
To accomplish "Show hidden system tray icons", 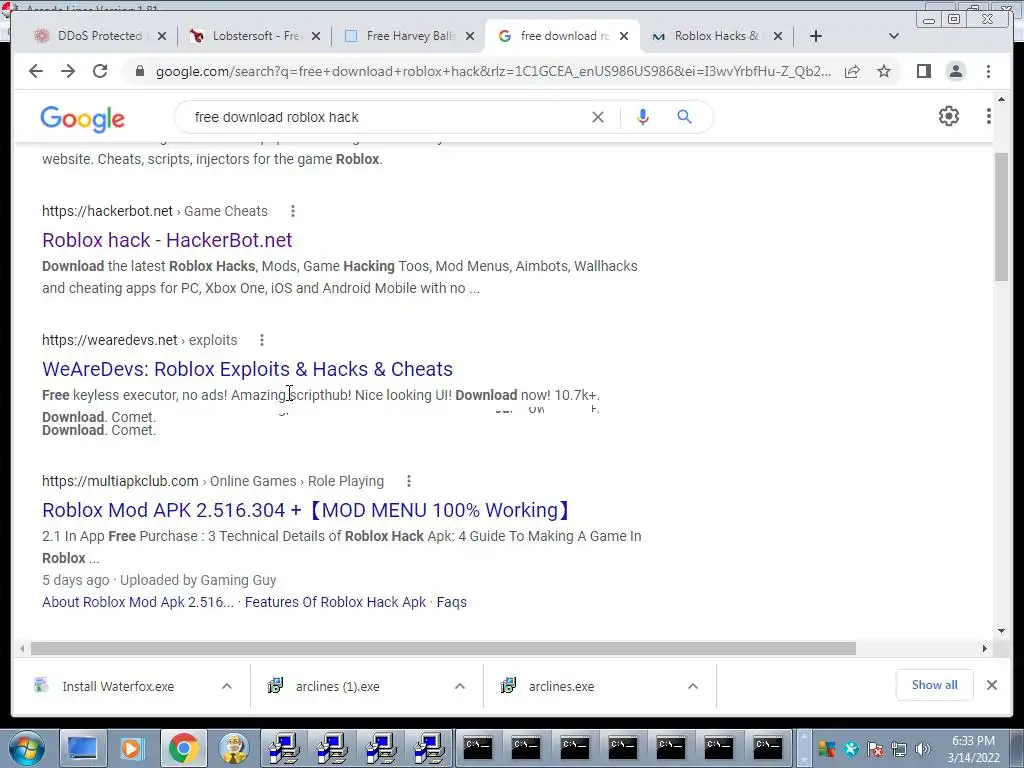I will pyautogui.click(x=804, y=748).
